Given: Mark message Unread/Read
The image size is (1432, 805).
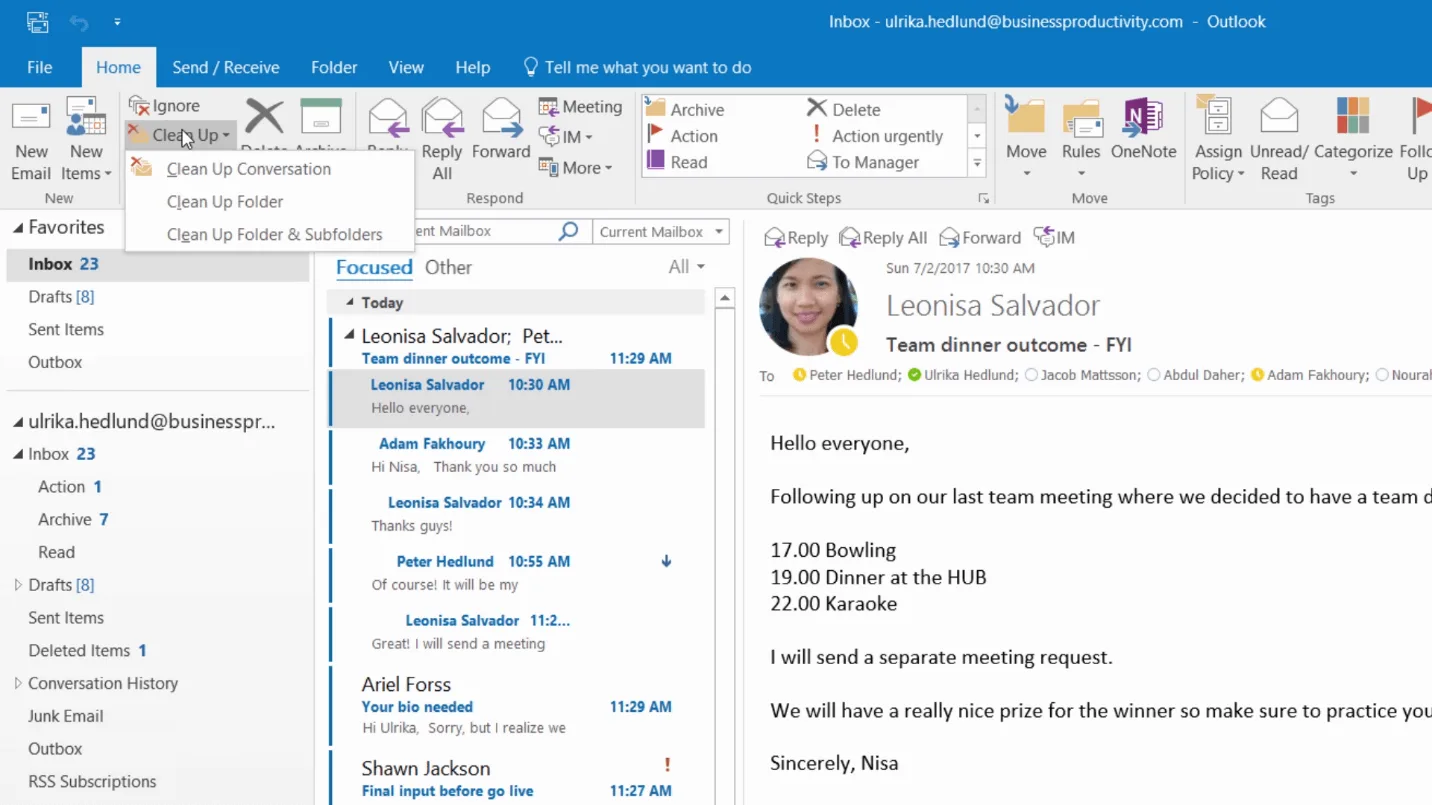Looking at the screenshot, I should coord(1279,139).
